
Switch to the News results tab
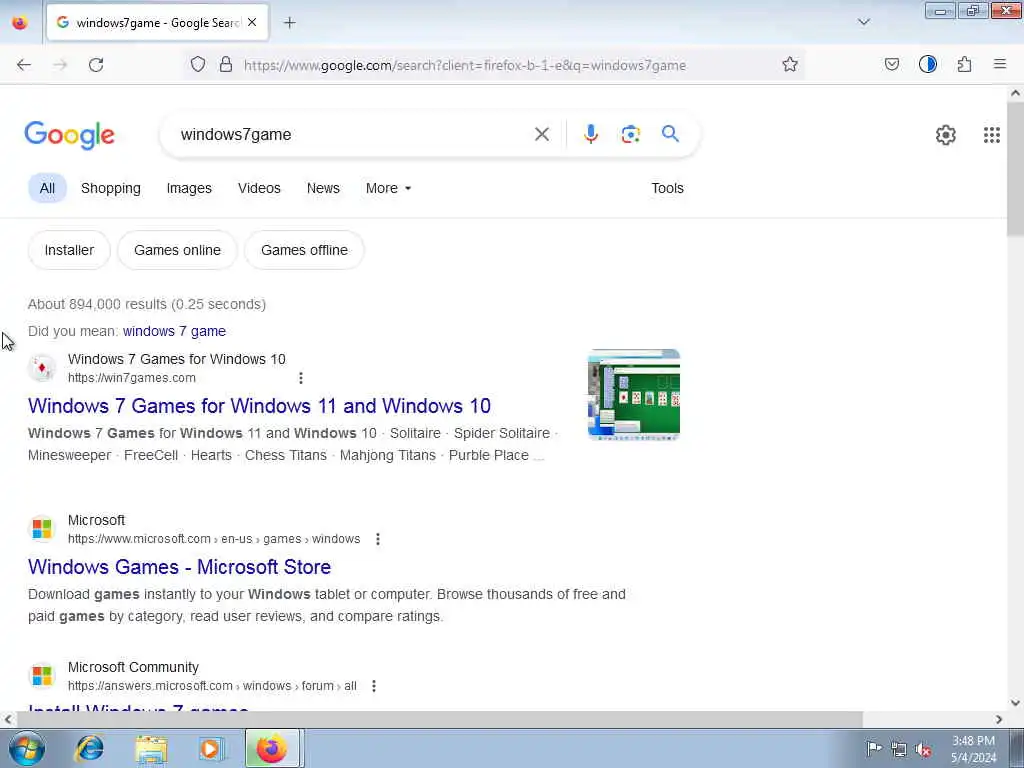323,188
